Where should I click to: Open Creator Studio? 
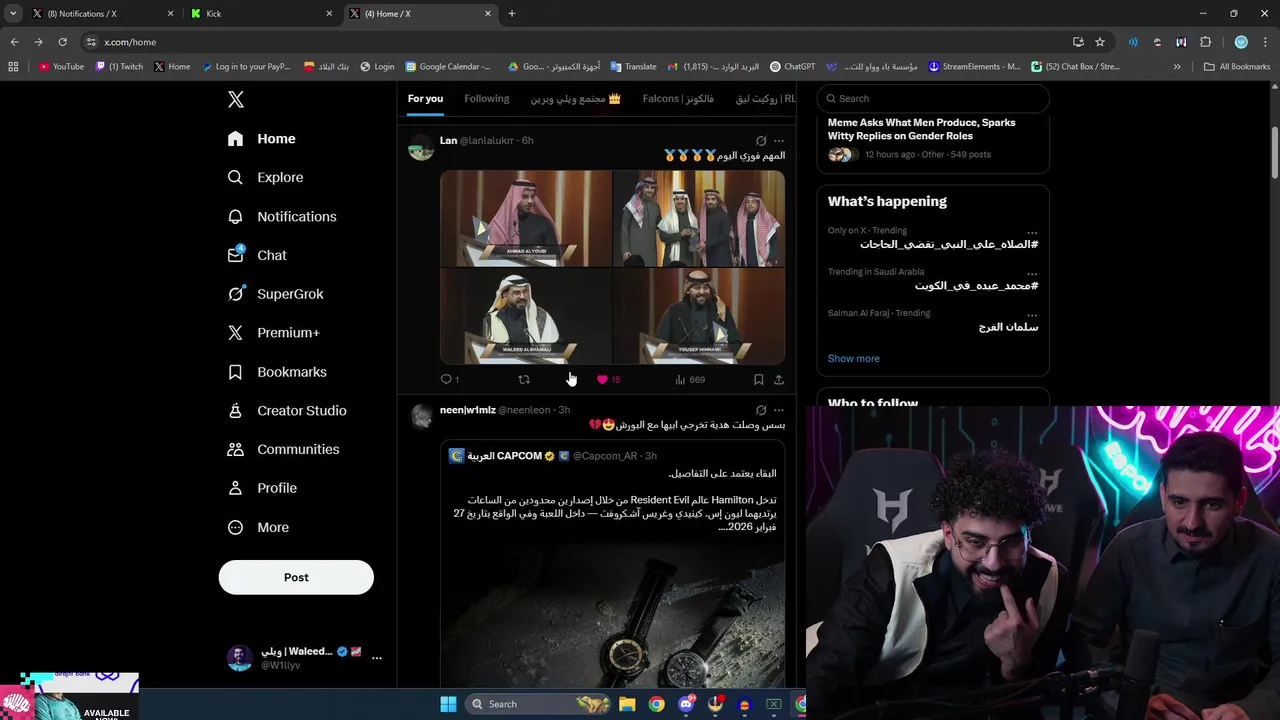tap(287, 411)
